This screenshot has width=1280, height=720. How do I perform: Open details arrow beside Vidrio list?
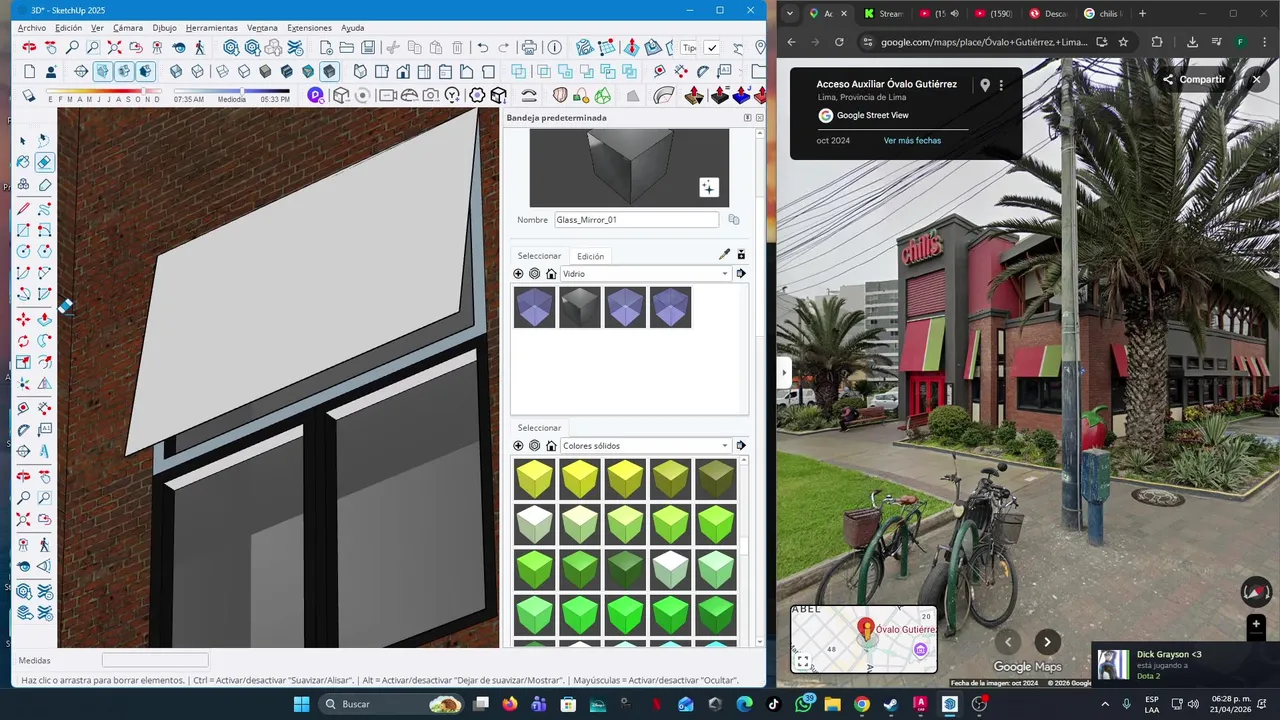click(x=741, y=274)
